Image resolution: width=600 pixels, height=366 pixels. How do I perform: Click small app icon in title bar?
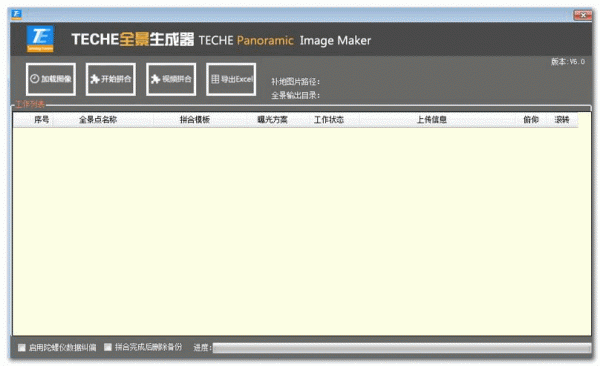16,15
